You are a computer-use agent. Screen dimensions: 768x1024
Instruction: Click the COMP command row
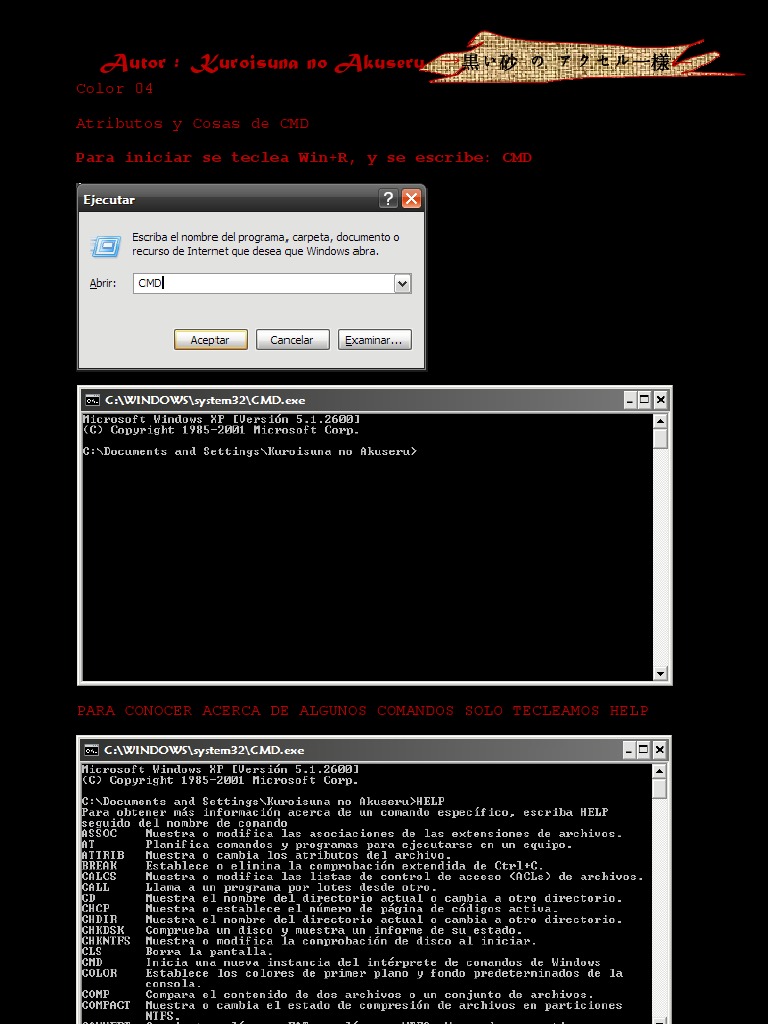pos(338,995)
